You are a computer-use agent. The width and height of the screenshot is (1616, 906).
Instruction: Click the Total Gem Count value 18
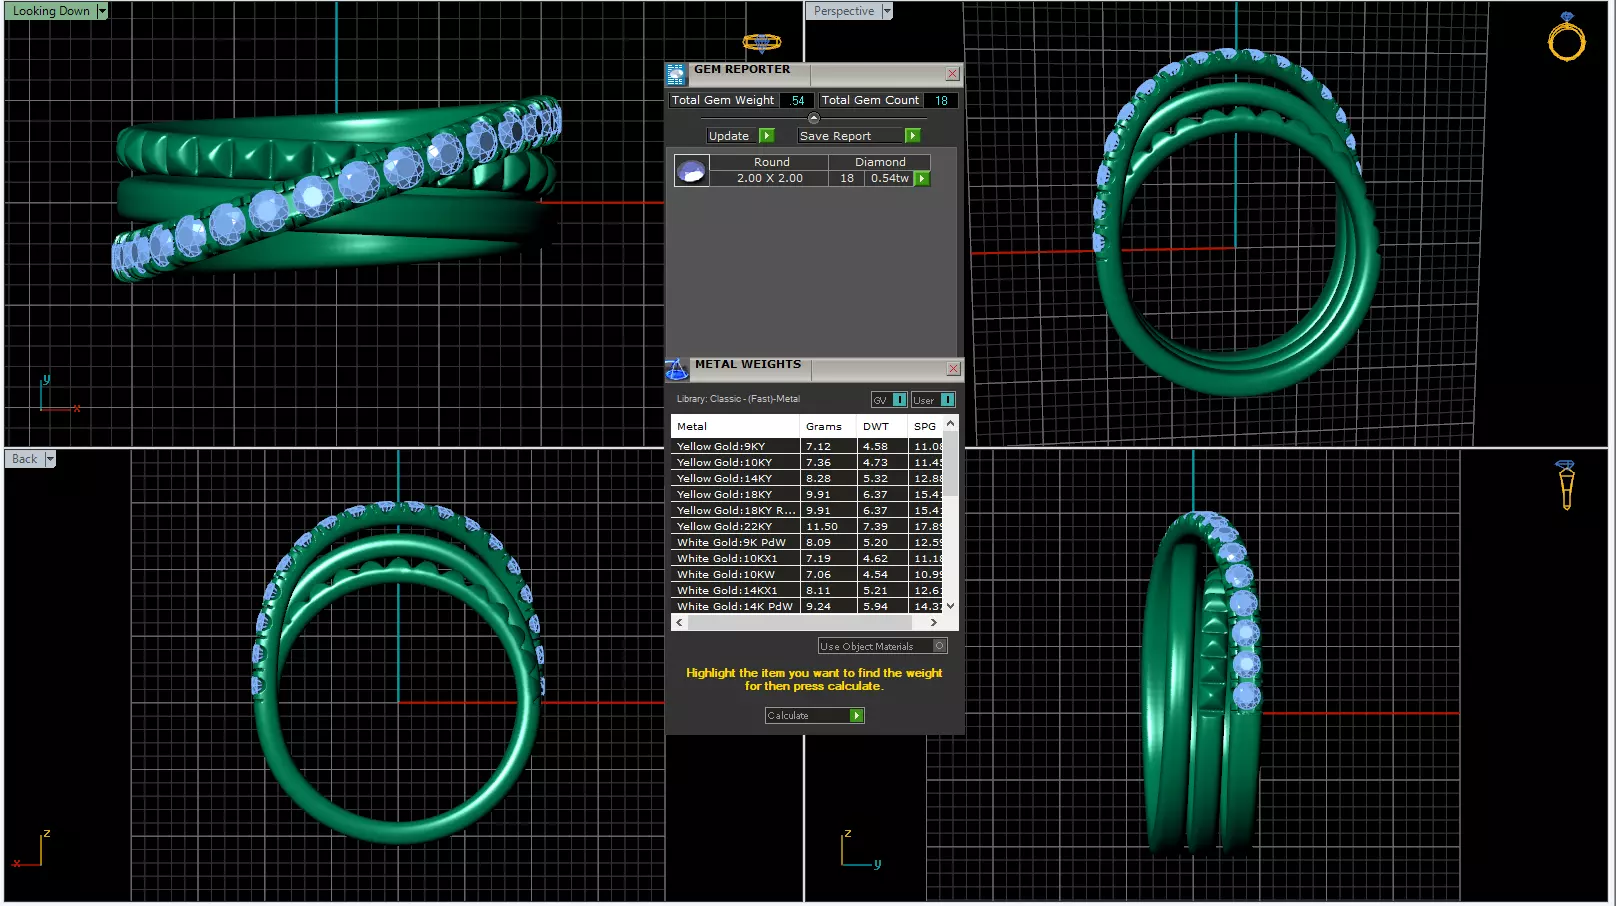[941, 100]
